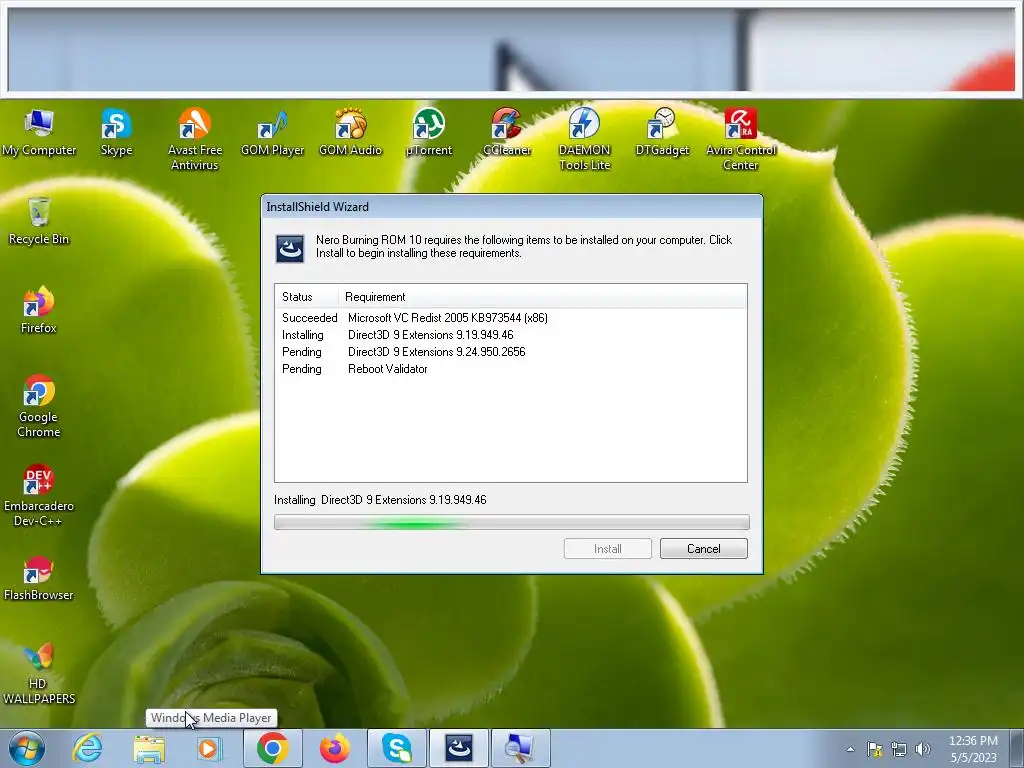Switch to the Nero installer taskbar item
This screenshot has height=768, width=1024.
(458, 748)
